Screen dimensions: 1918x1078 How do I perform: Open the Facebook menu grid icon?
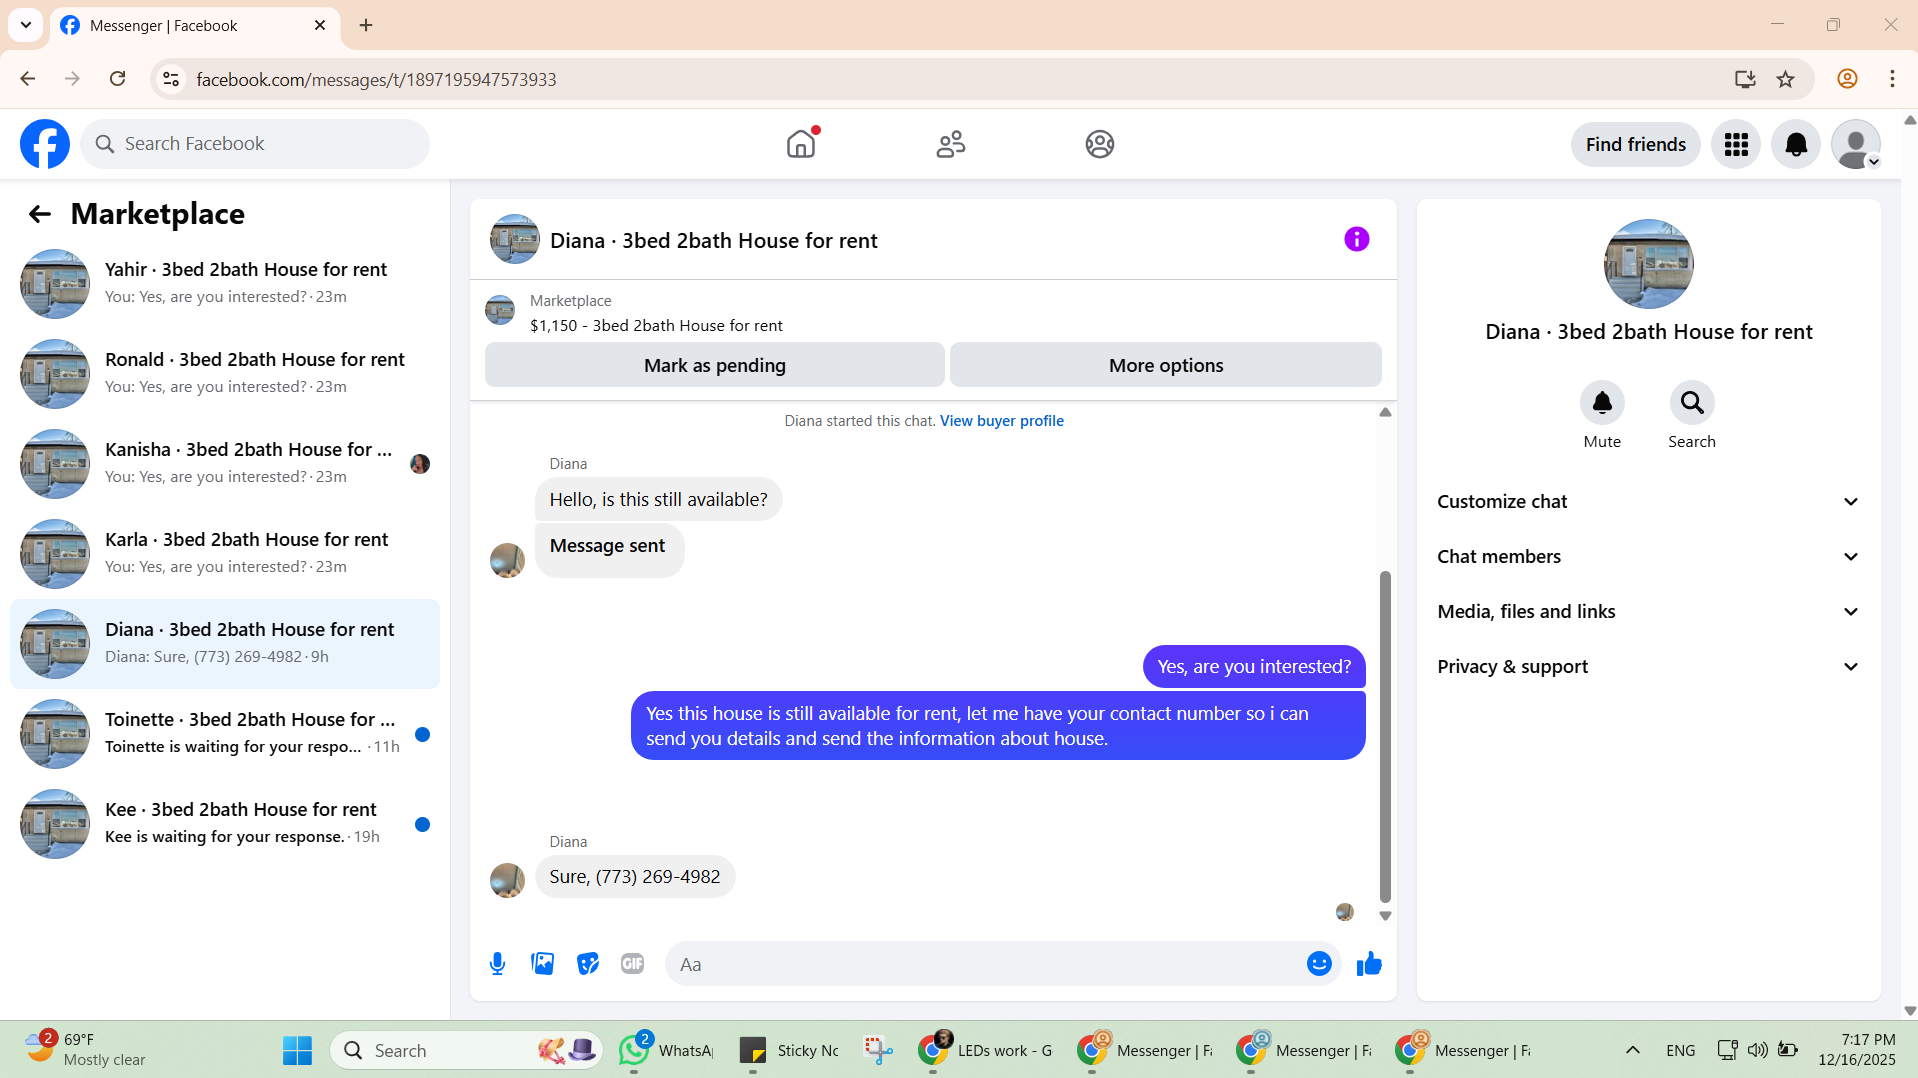(x=1736, y=145)
